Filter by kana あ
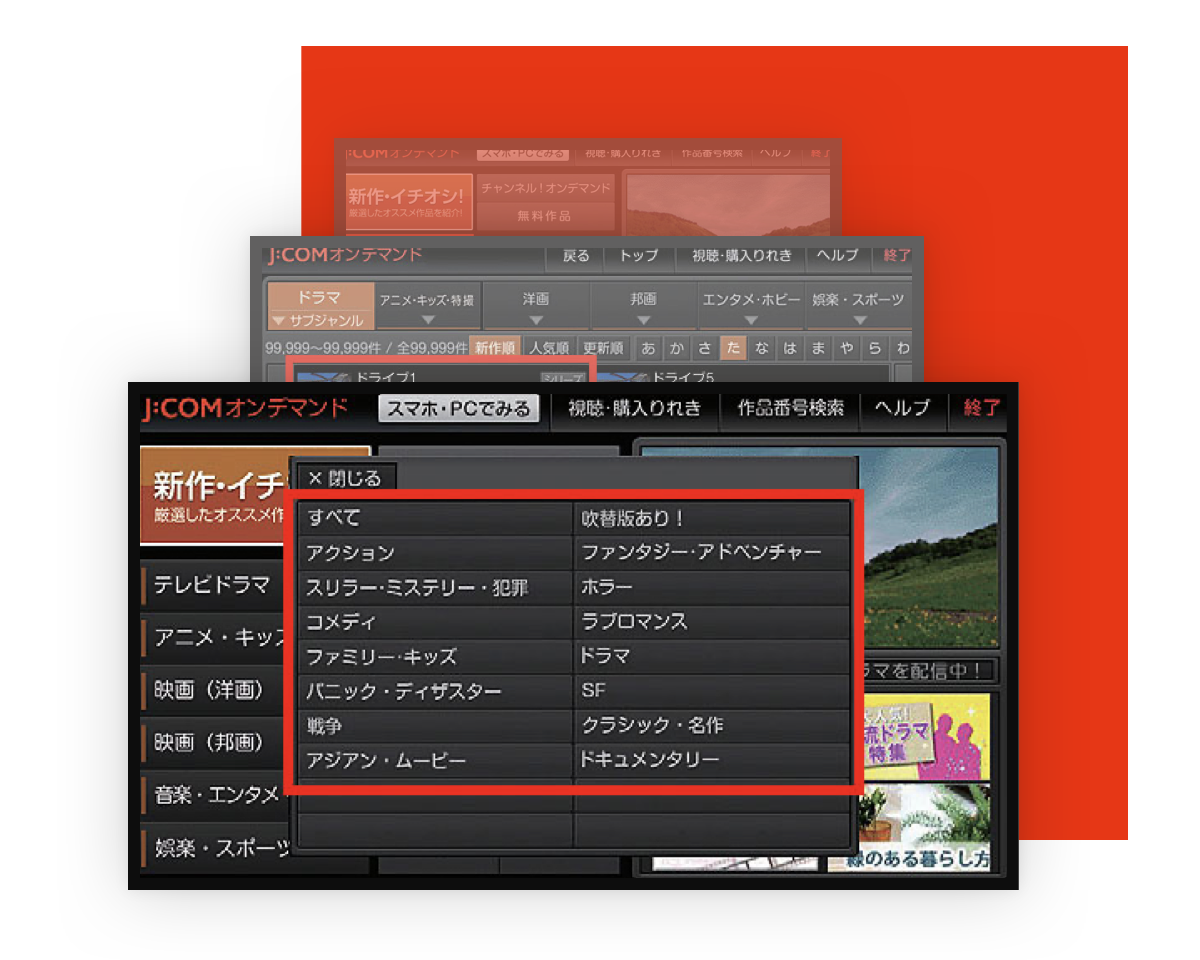 (649, 349)
